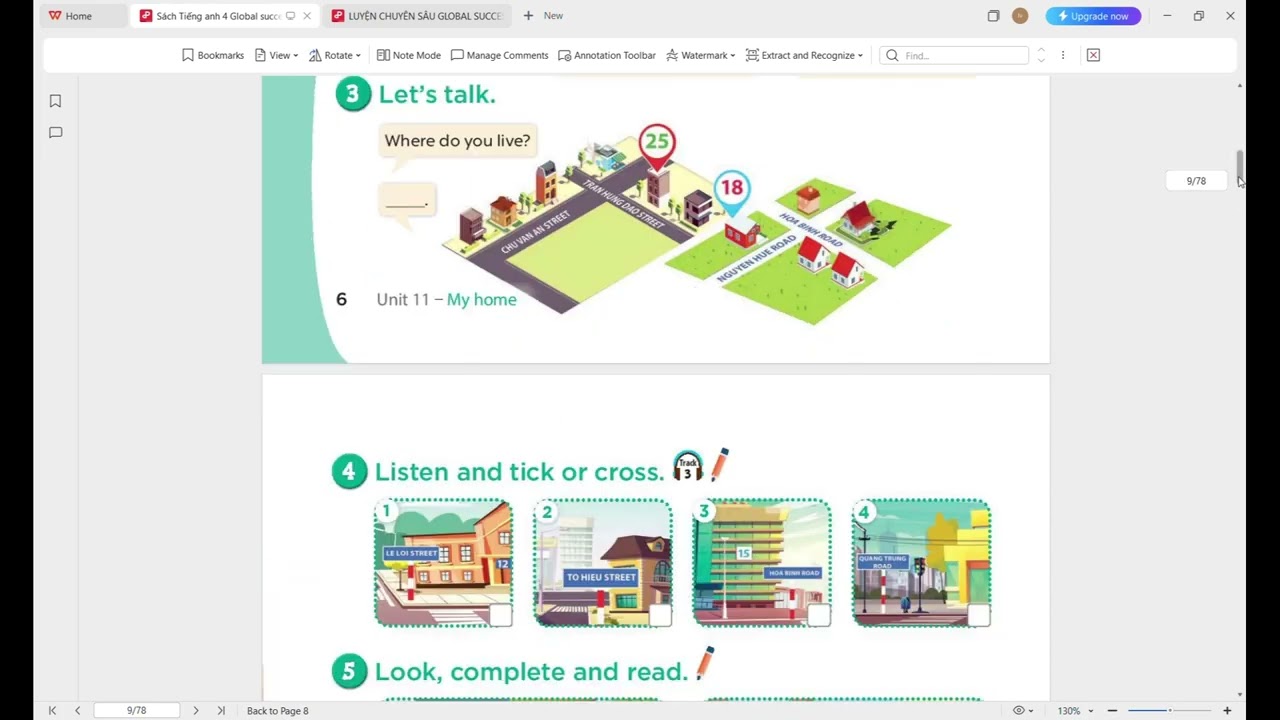
Task: Open Manage Comments
Action: (x=499, y=56)
